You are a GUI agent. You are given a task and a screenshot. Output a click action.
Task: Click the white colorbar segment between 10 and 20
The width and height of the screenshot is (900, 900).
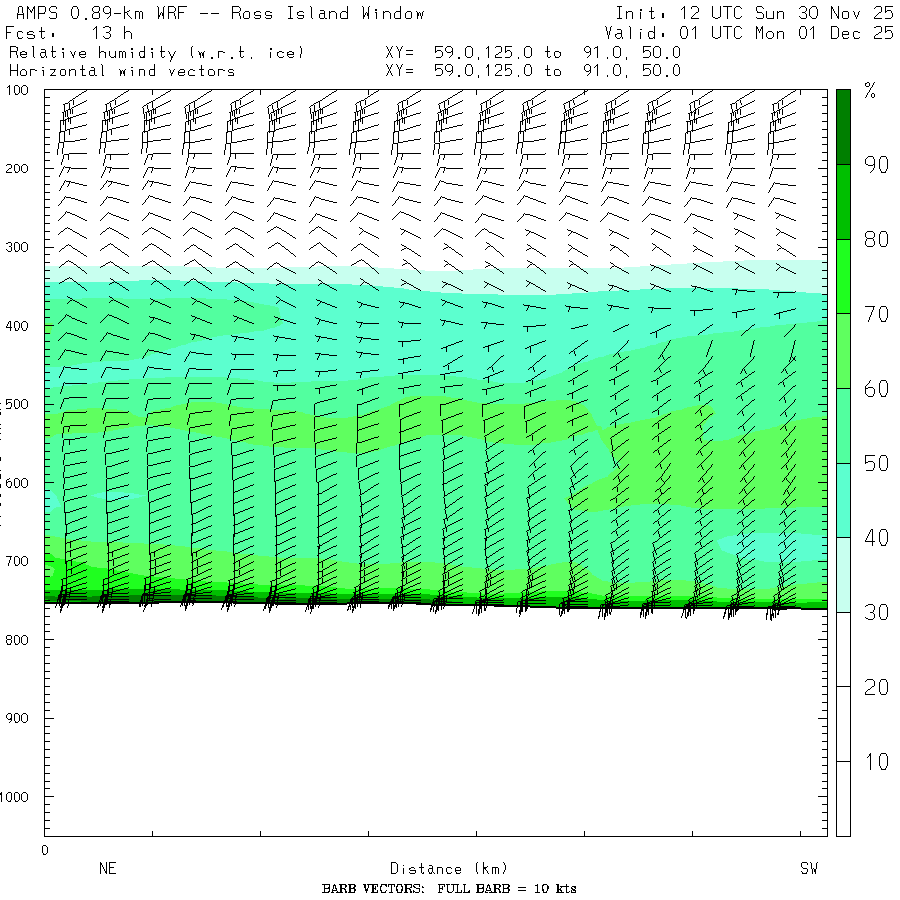843,724
